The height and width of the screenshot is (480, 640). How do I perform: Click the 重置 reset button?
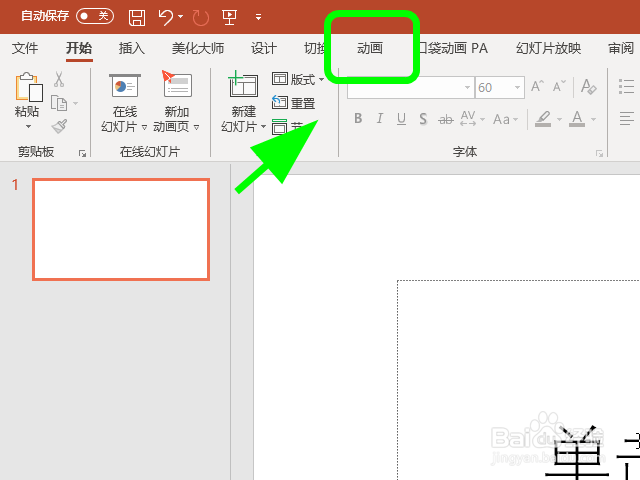pyautogui.click(x=293, y=103)
